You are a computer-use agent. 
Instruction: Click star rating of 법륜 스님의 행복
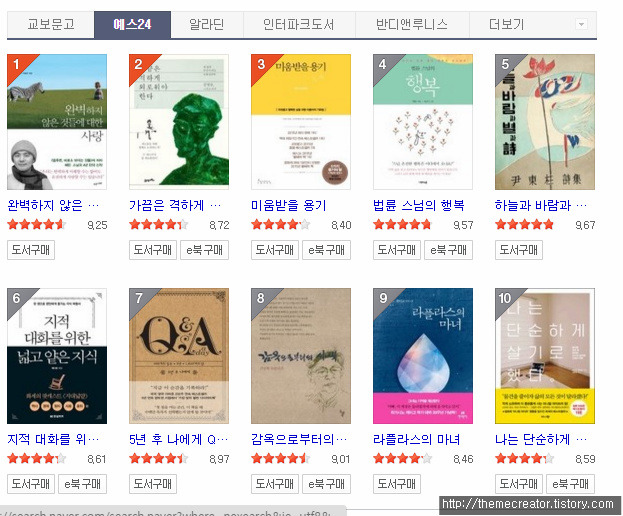[x=402, y=225]
